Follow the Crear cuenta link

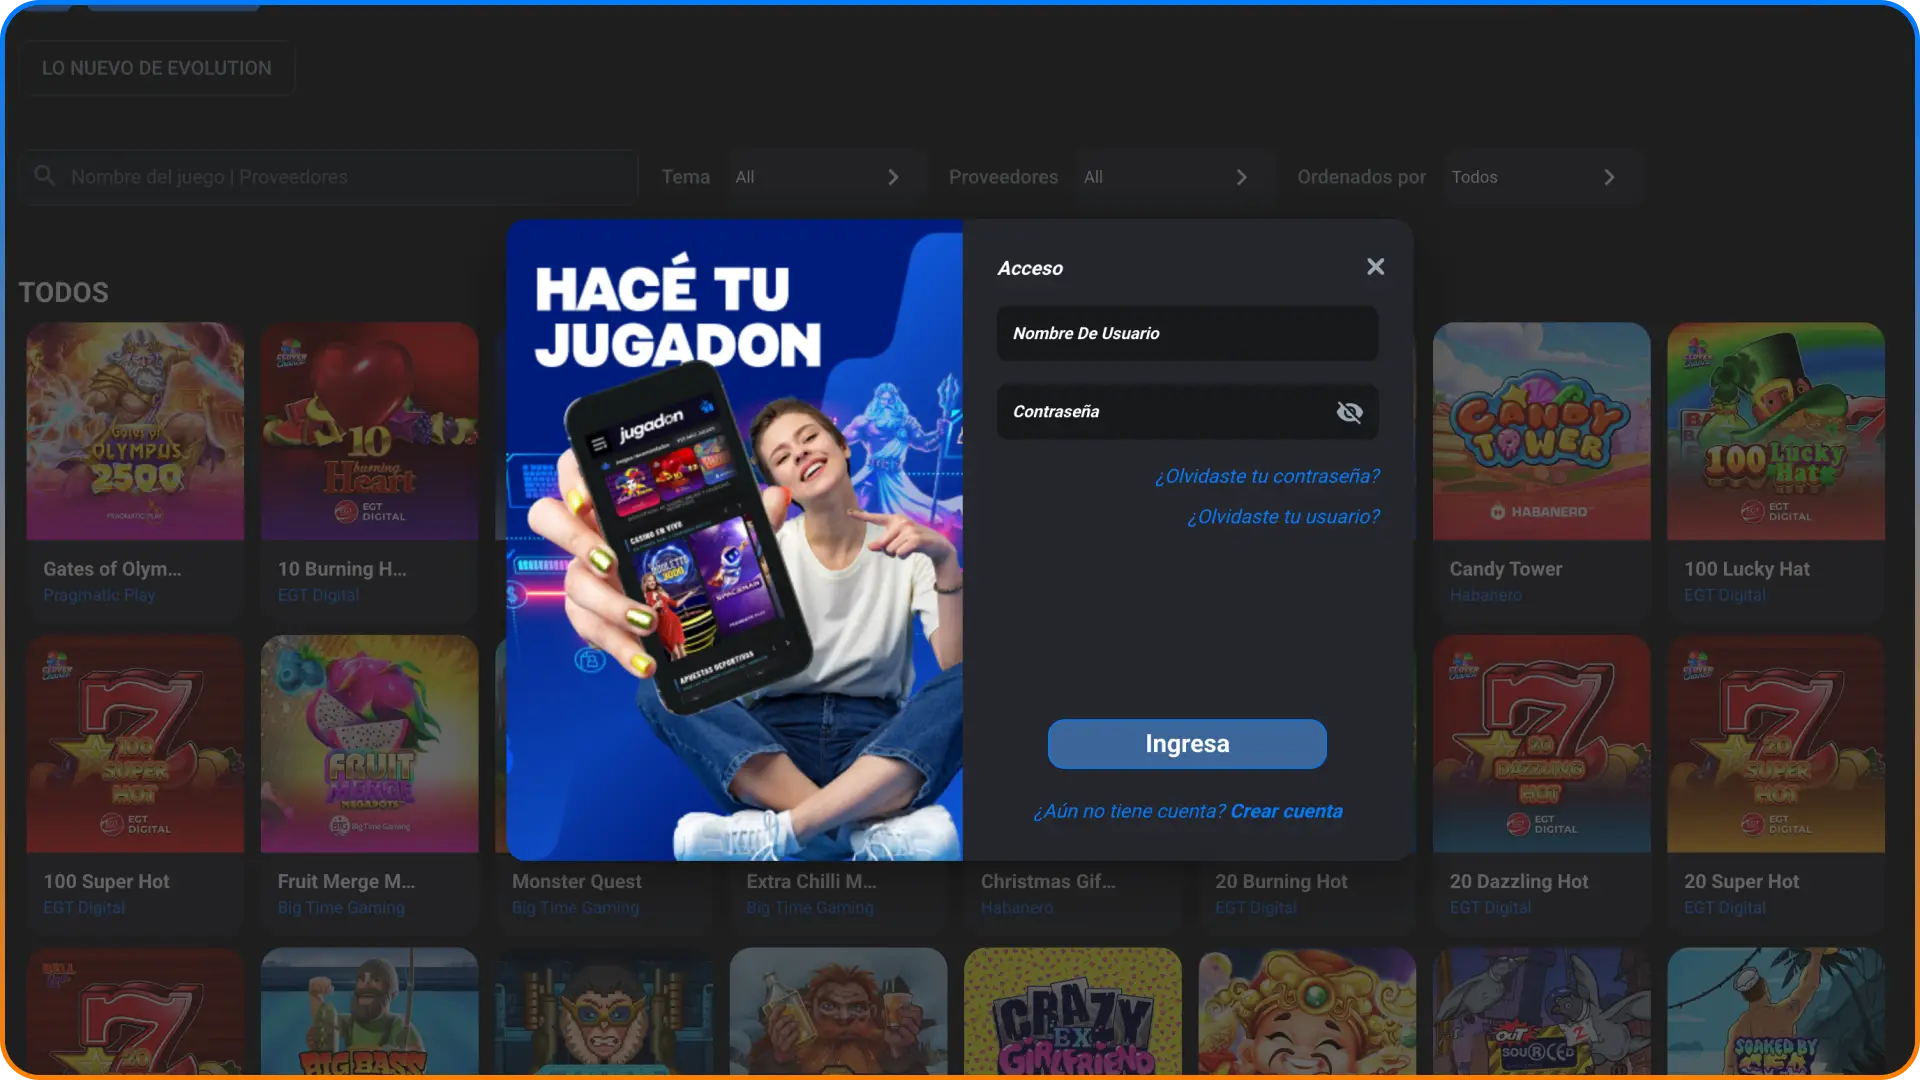(x=1286, y=812)
